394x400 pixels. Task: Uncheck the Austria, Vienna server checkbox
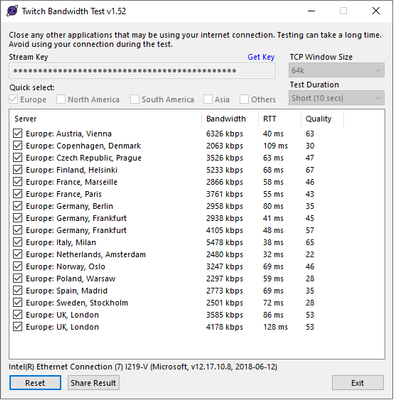coord(17,134)
